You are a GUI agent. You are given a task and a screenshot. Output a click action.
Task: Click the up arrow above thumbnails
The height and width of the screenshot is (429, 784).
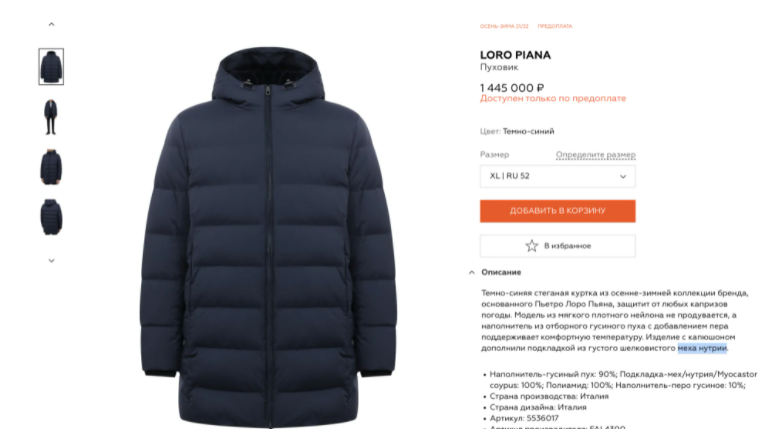point(51,24)
